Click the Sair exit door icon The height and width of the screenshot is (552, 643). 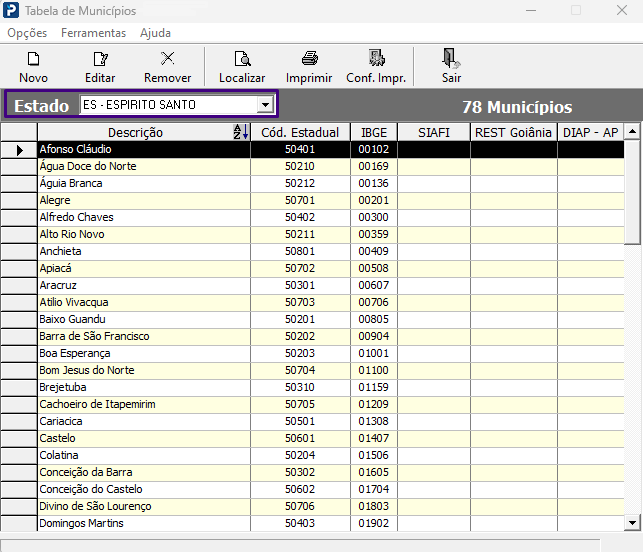coord(451,58)
